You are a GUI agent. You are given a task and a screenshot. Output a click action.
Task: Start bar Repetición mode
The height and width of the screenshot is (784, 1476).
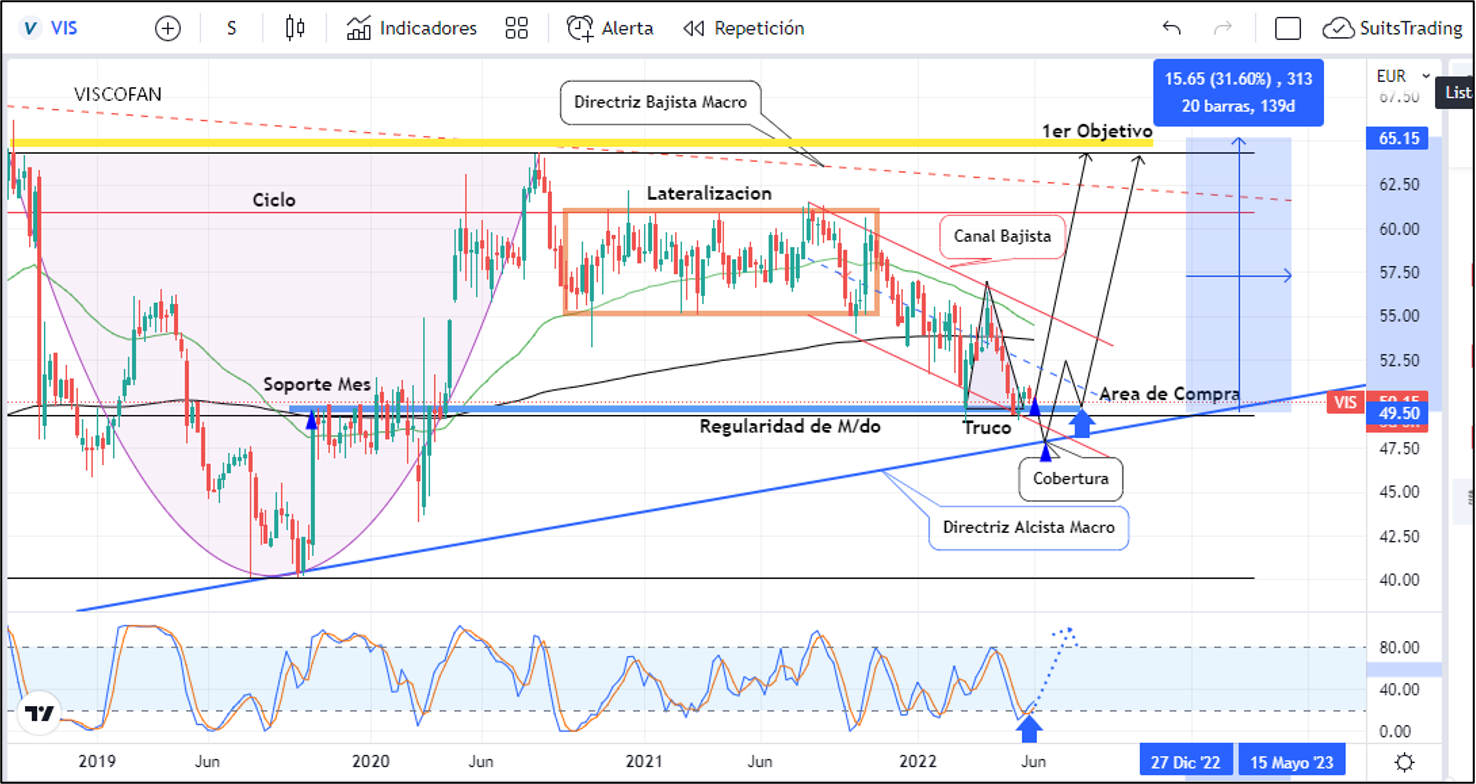(x=743, y=28)
